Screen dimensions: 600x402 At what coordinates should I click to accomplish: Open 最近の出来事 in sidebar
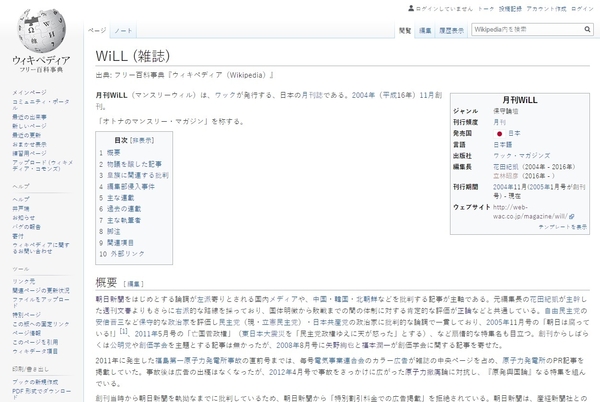point(29,117)
